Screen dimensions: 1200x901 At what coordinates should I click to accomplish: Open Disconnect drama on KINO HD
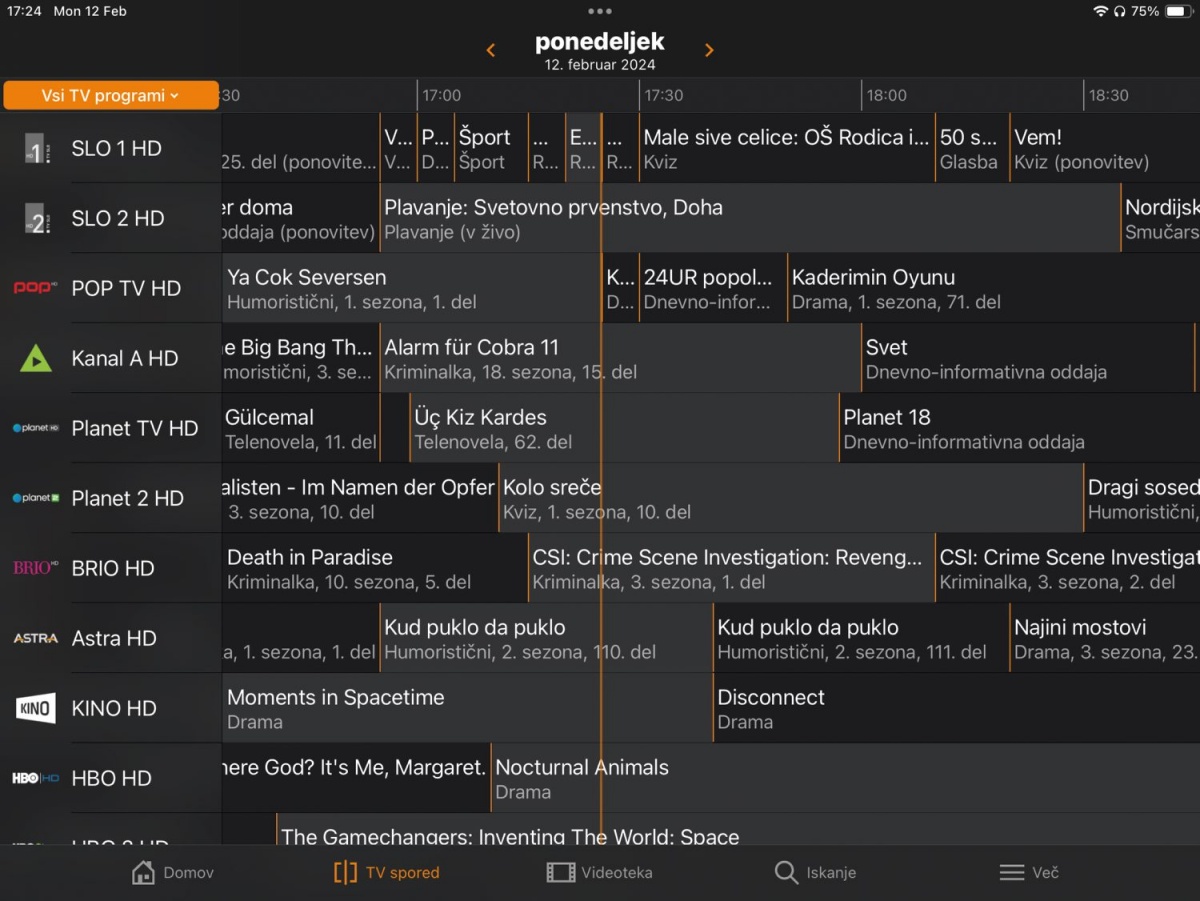pos(957,708)
